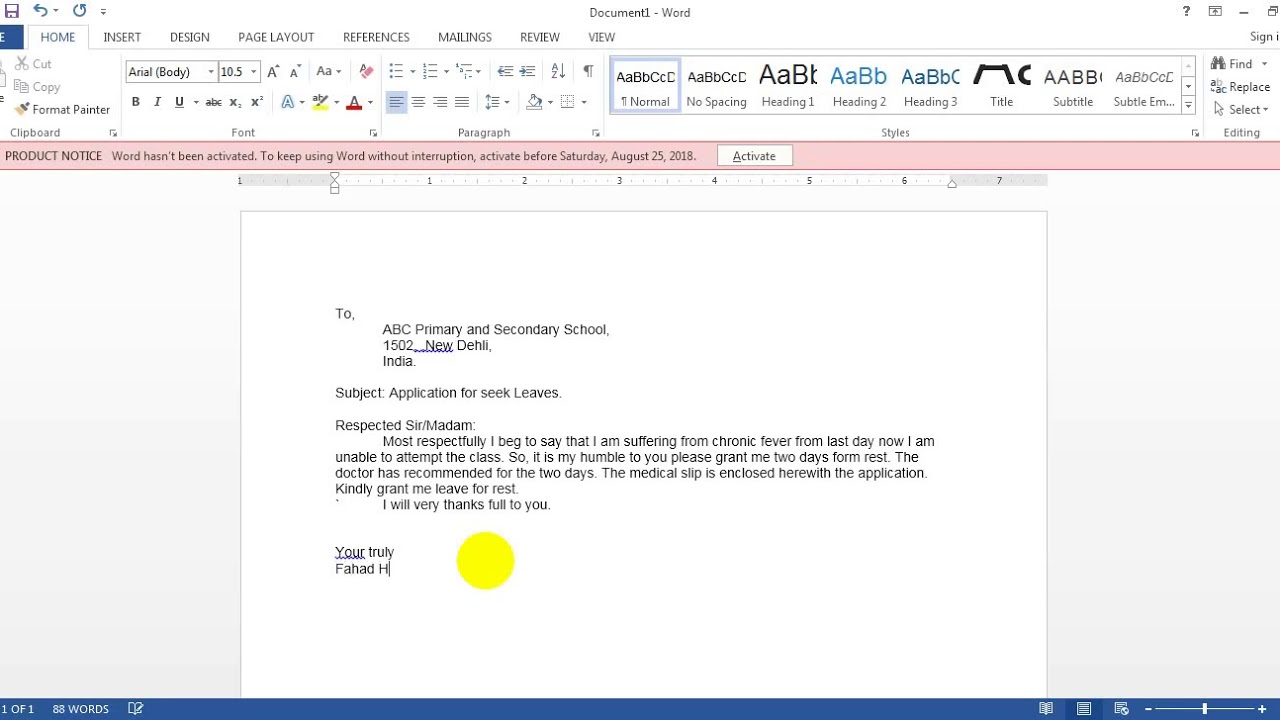Screen dimensions: 1280x720
Task: Toggle Bold formatting
Action: [x=136, y=102]
